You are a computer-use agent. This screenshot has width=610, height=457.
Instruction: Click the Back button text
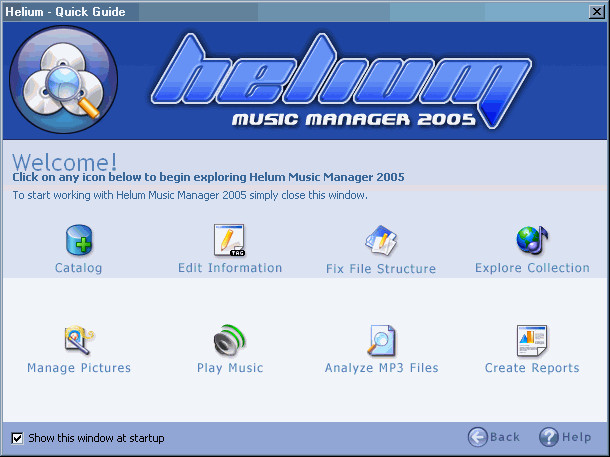click(505, 437)
